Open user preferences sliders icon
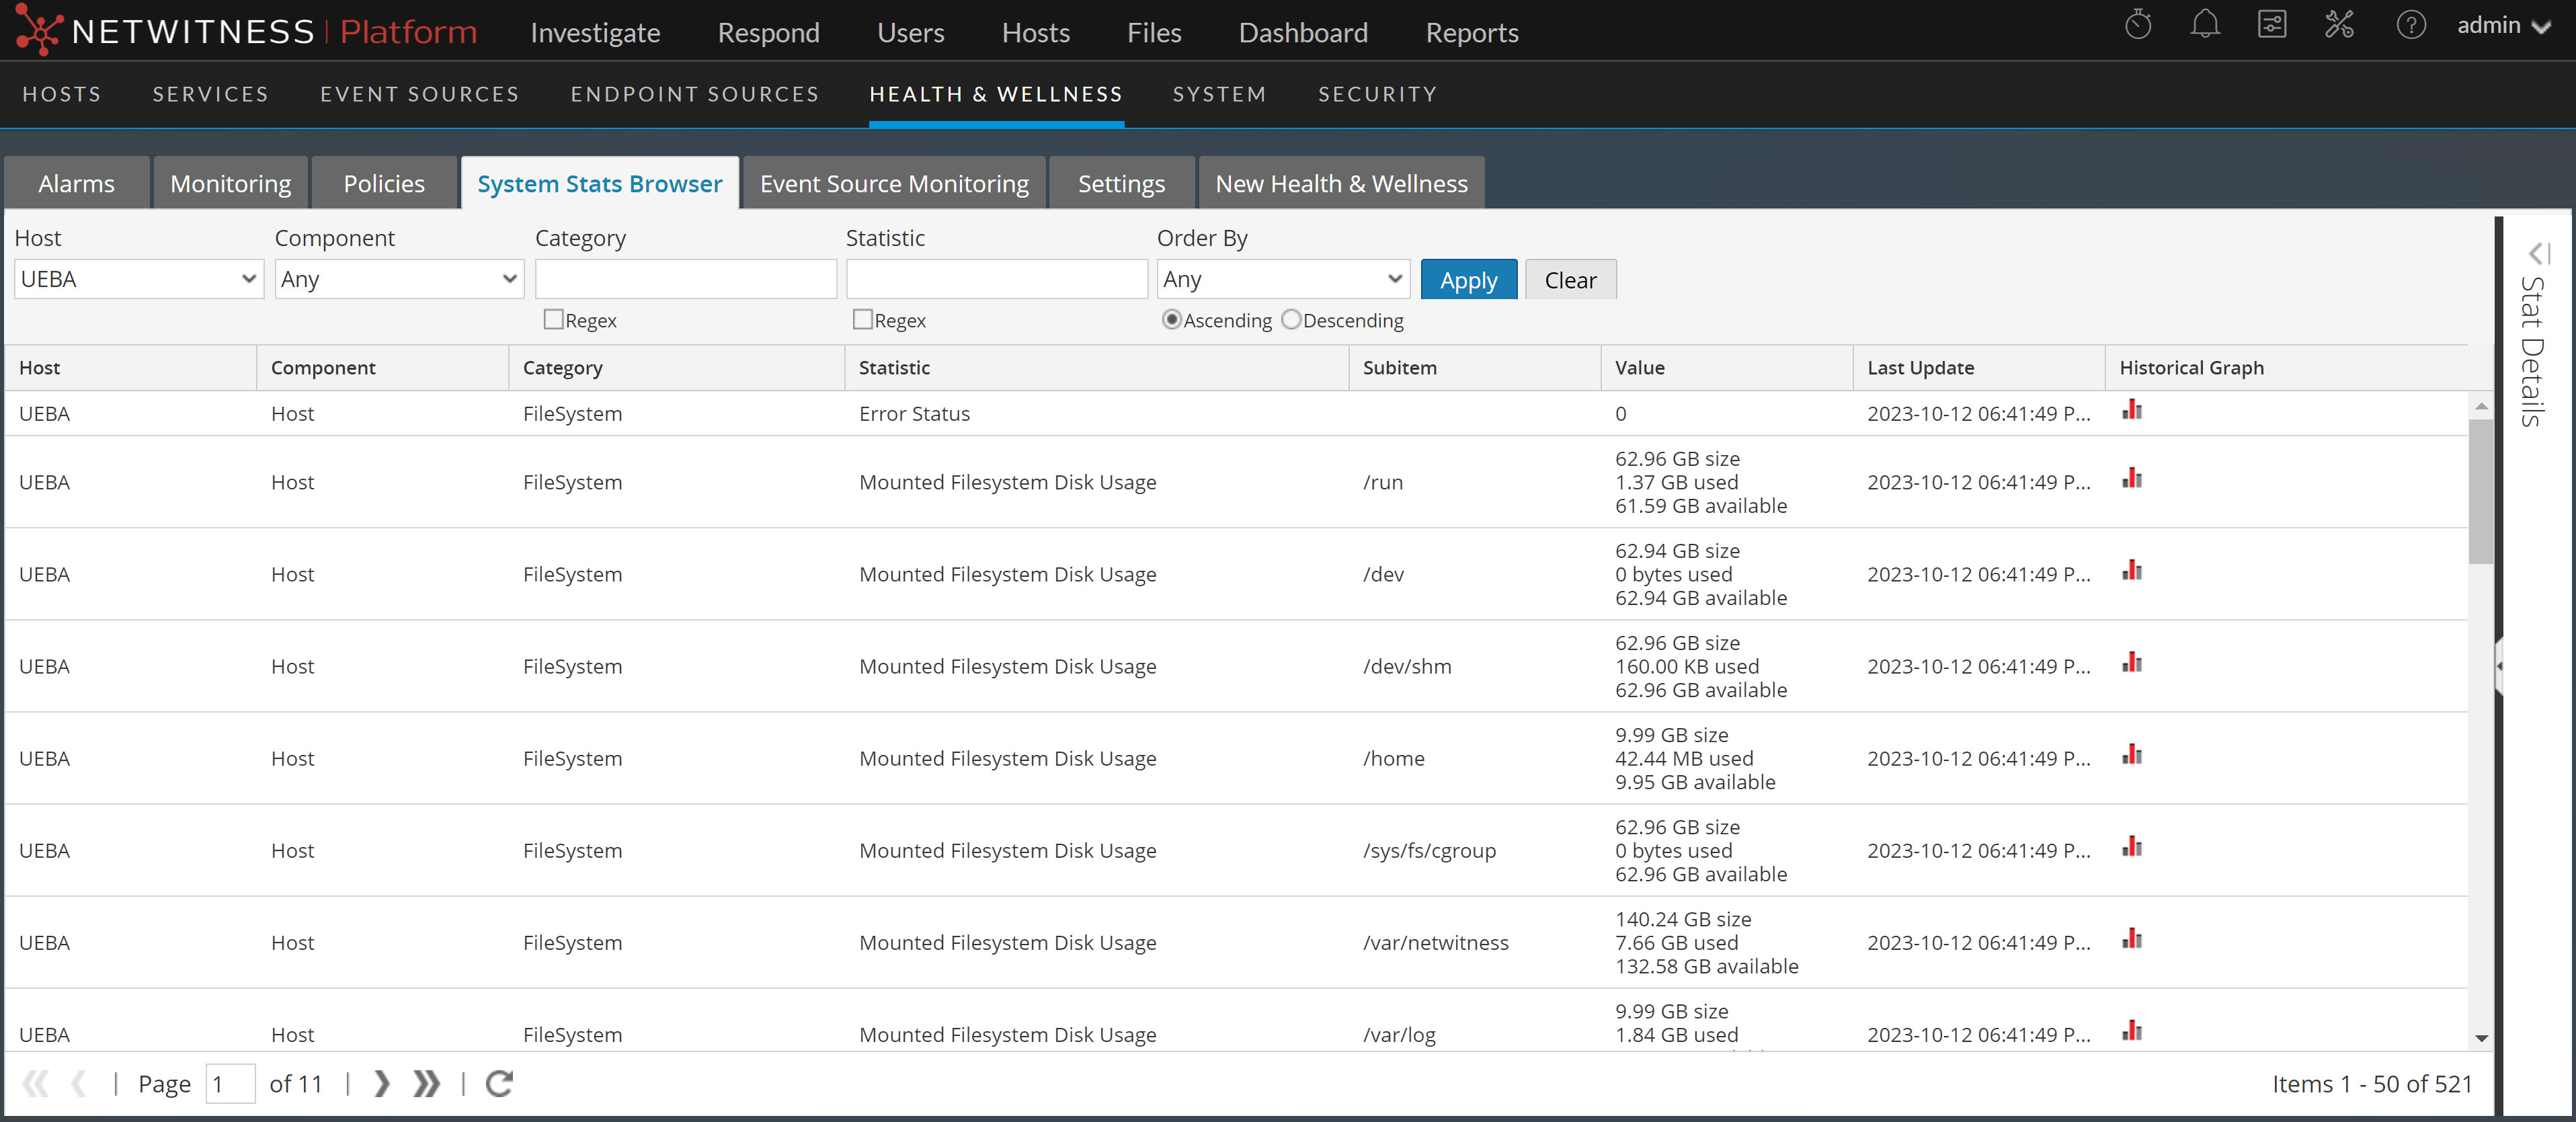 [2272, 25]
